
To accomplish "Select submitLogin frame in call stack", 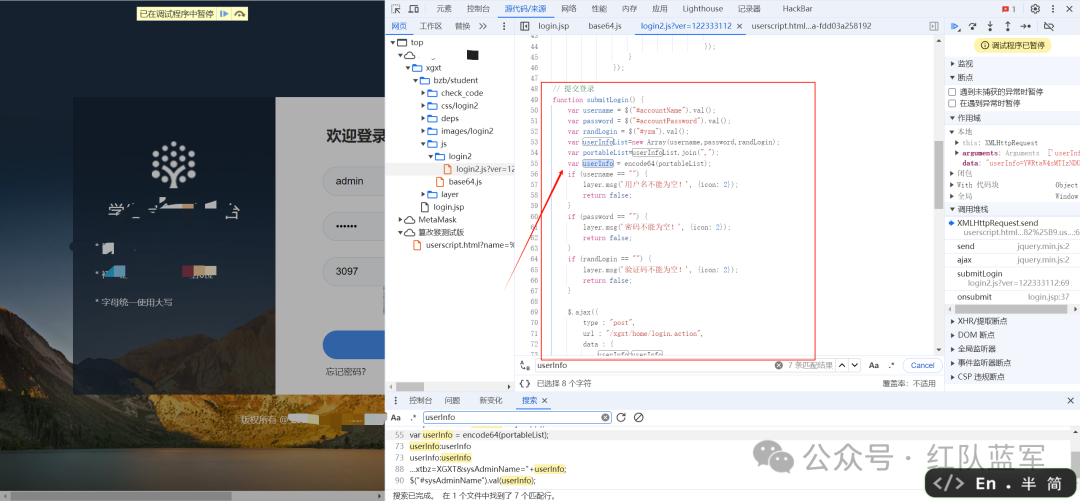I will click(x=979, y=273).
